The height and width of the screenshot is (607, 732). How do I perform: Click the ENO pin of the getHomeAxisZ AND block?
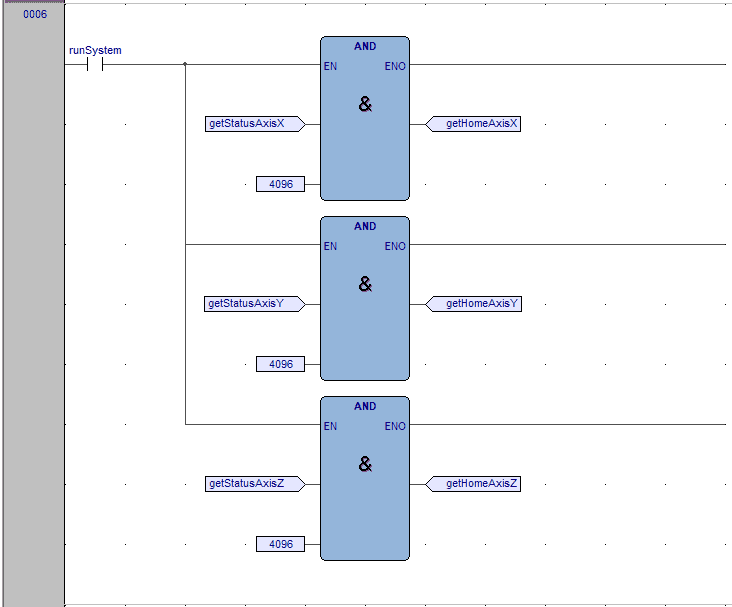(395, 426)
